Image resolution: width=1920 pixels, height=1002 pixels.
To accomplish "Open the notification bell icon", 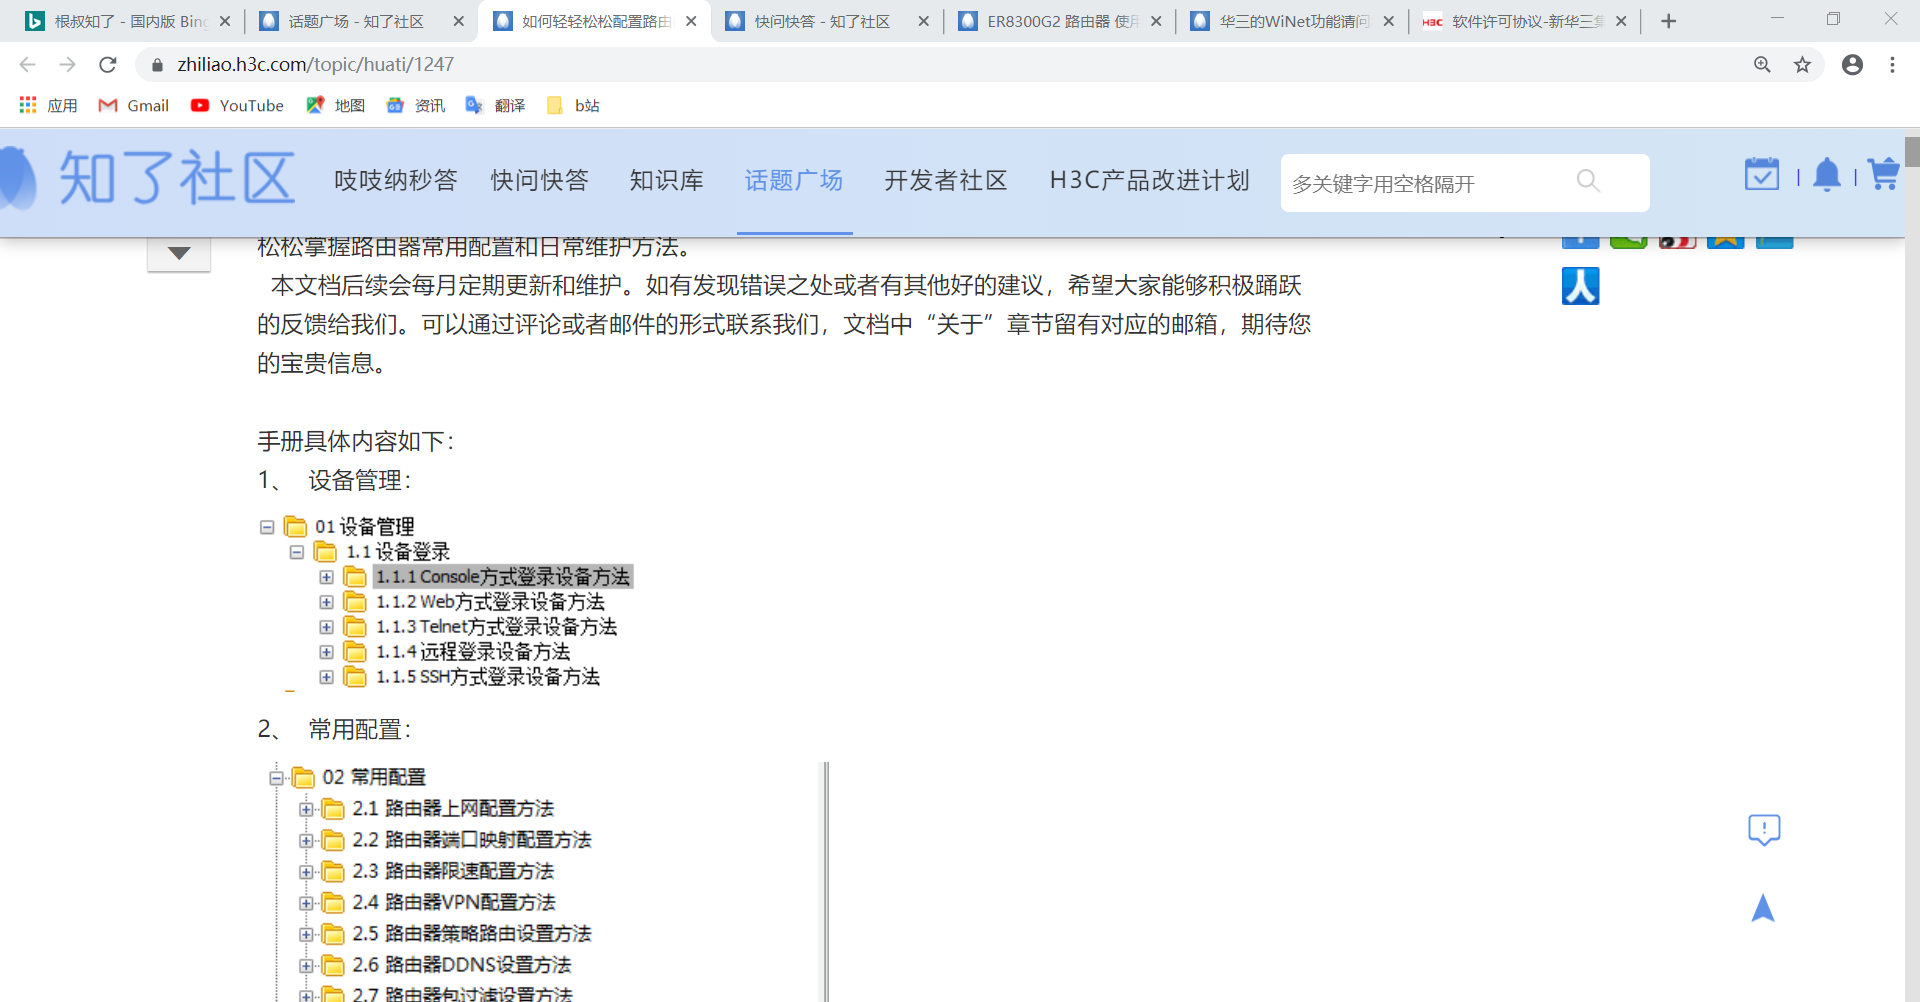I will pyautogui.click(x=1827, y=175).
